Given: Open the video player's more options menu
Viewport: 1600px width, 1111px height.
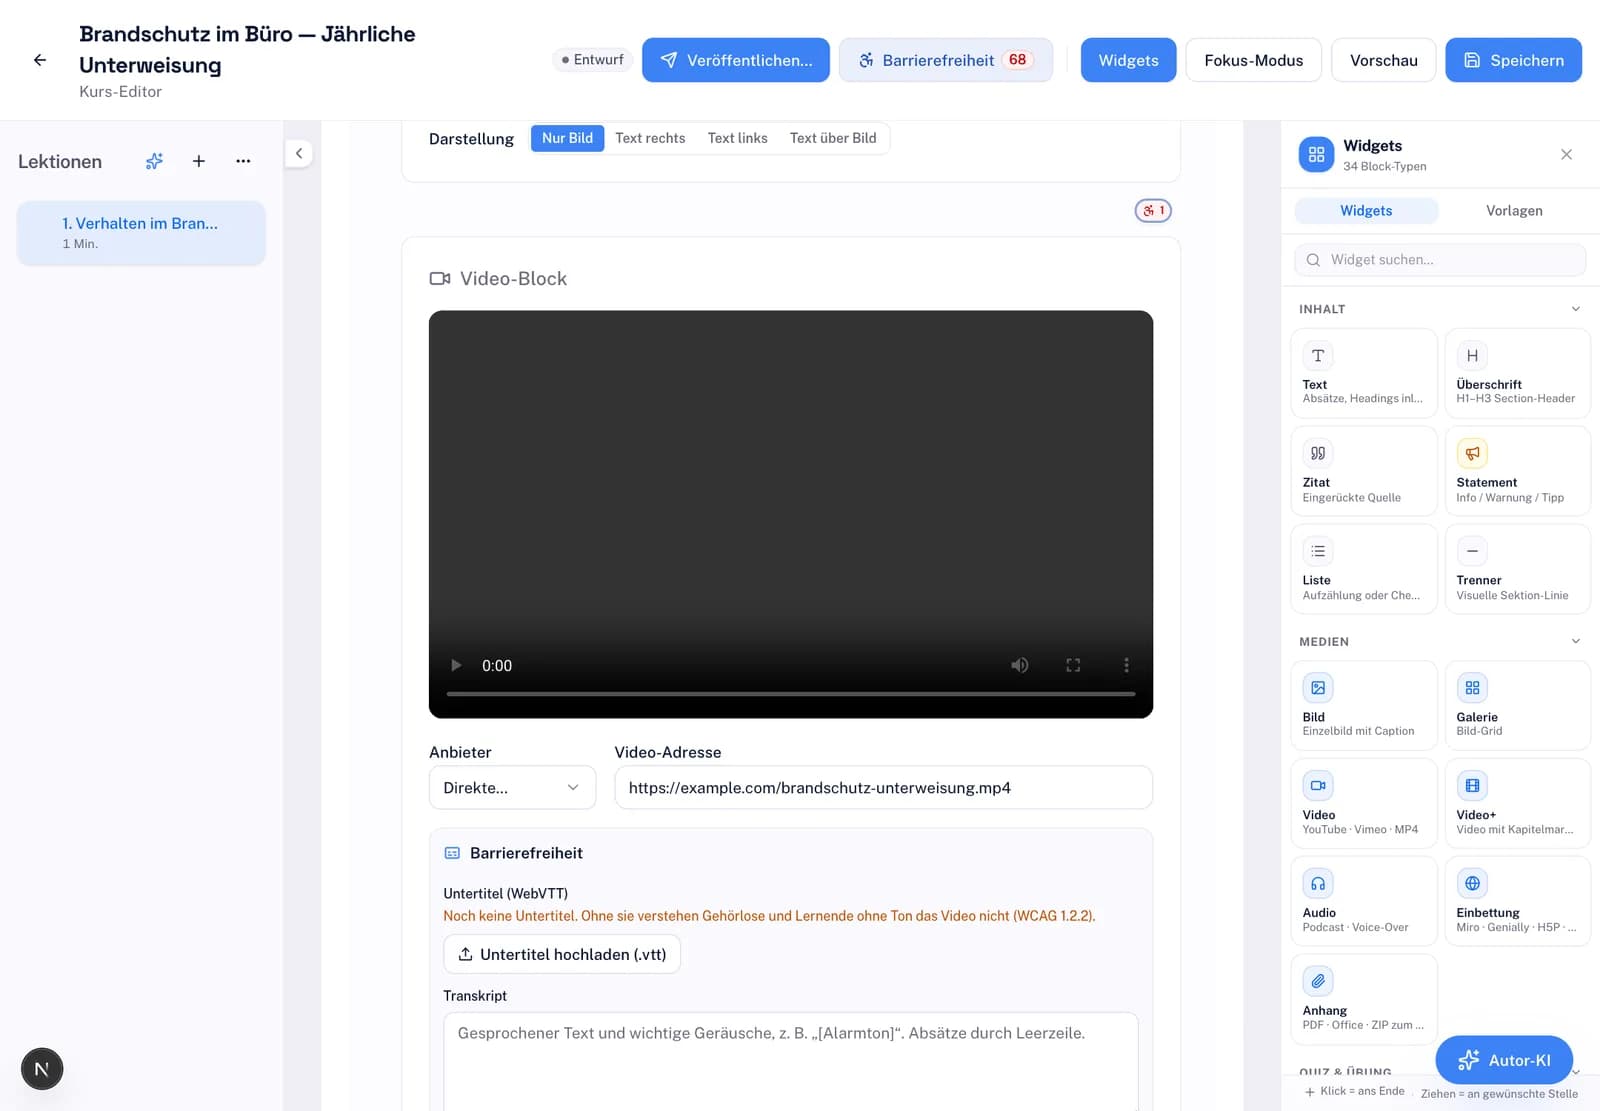Looking at the screenshot, I should 1126,665.
